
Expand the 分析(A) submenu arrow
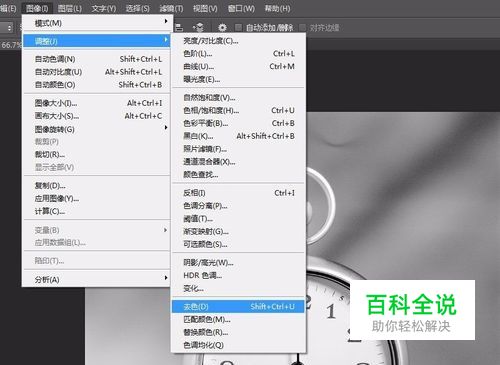click(166, 277)
